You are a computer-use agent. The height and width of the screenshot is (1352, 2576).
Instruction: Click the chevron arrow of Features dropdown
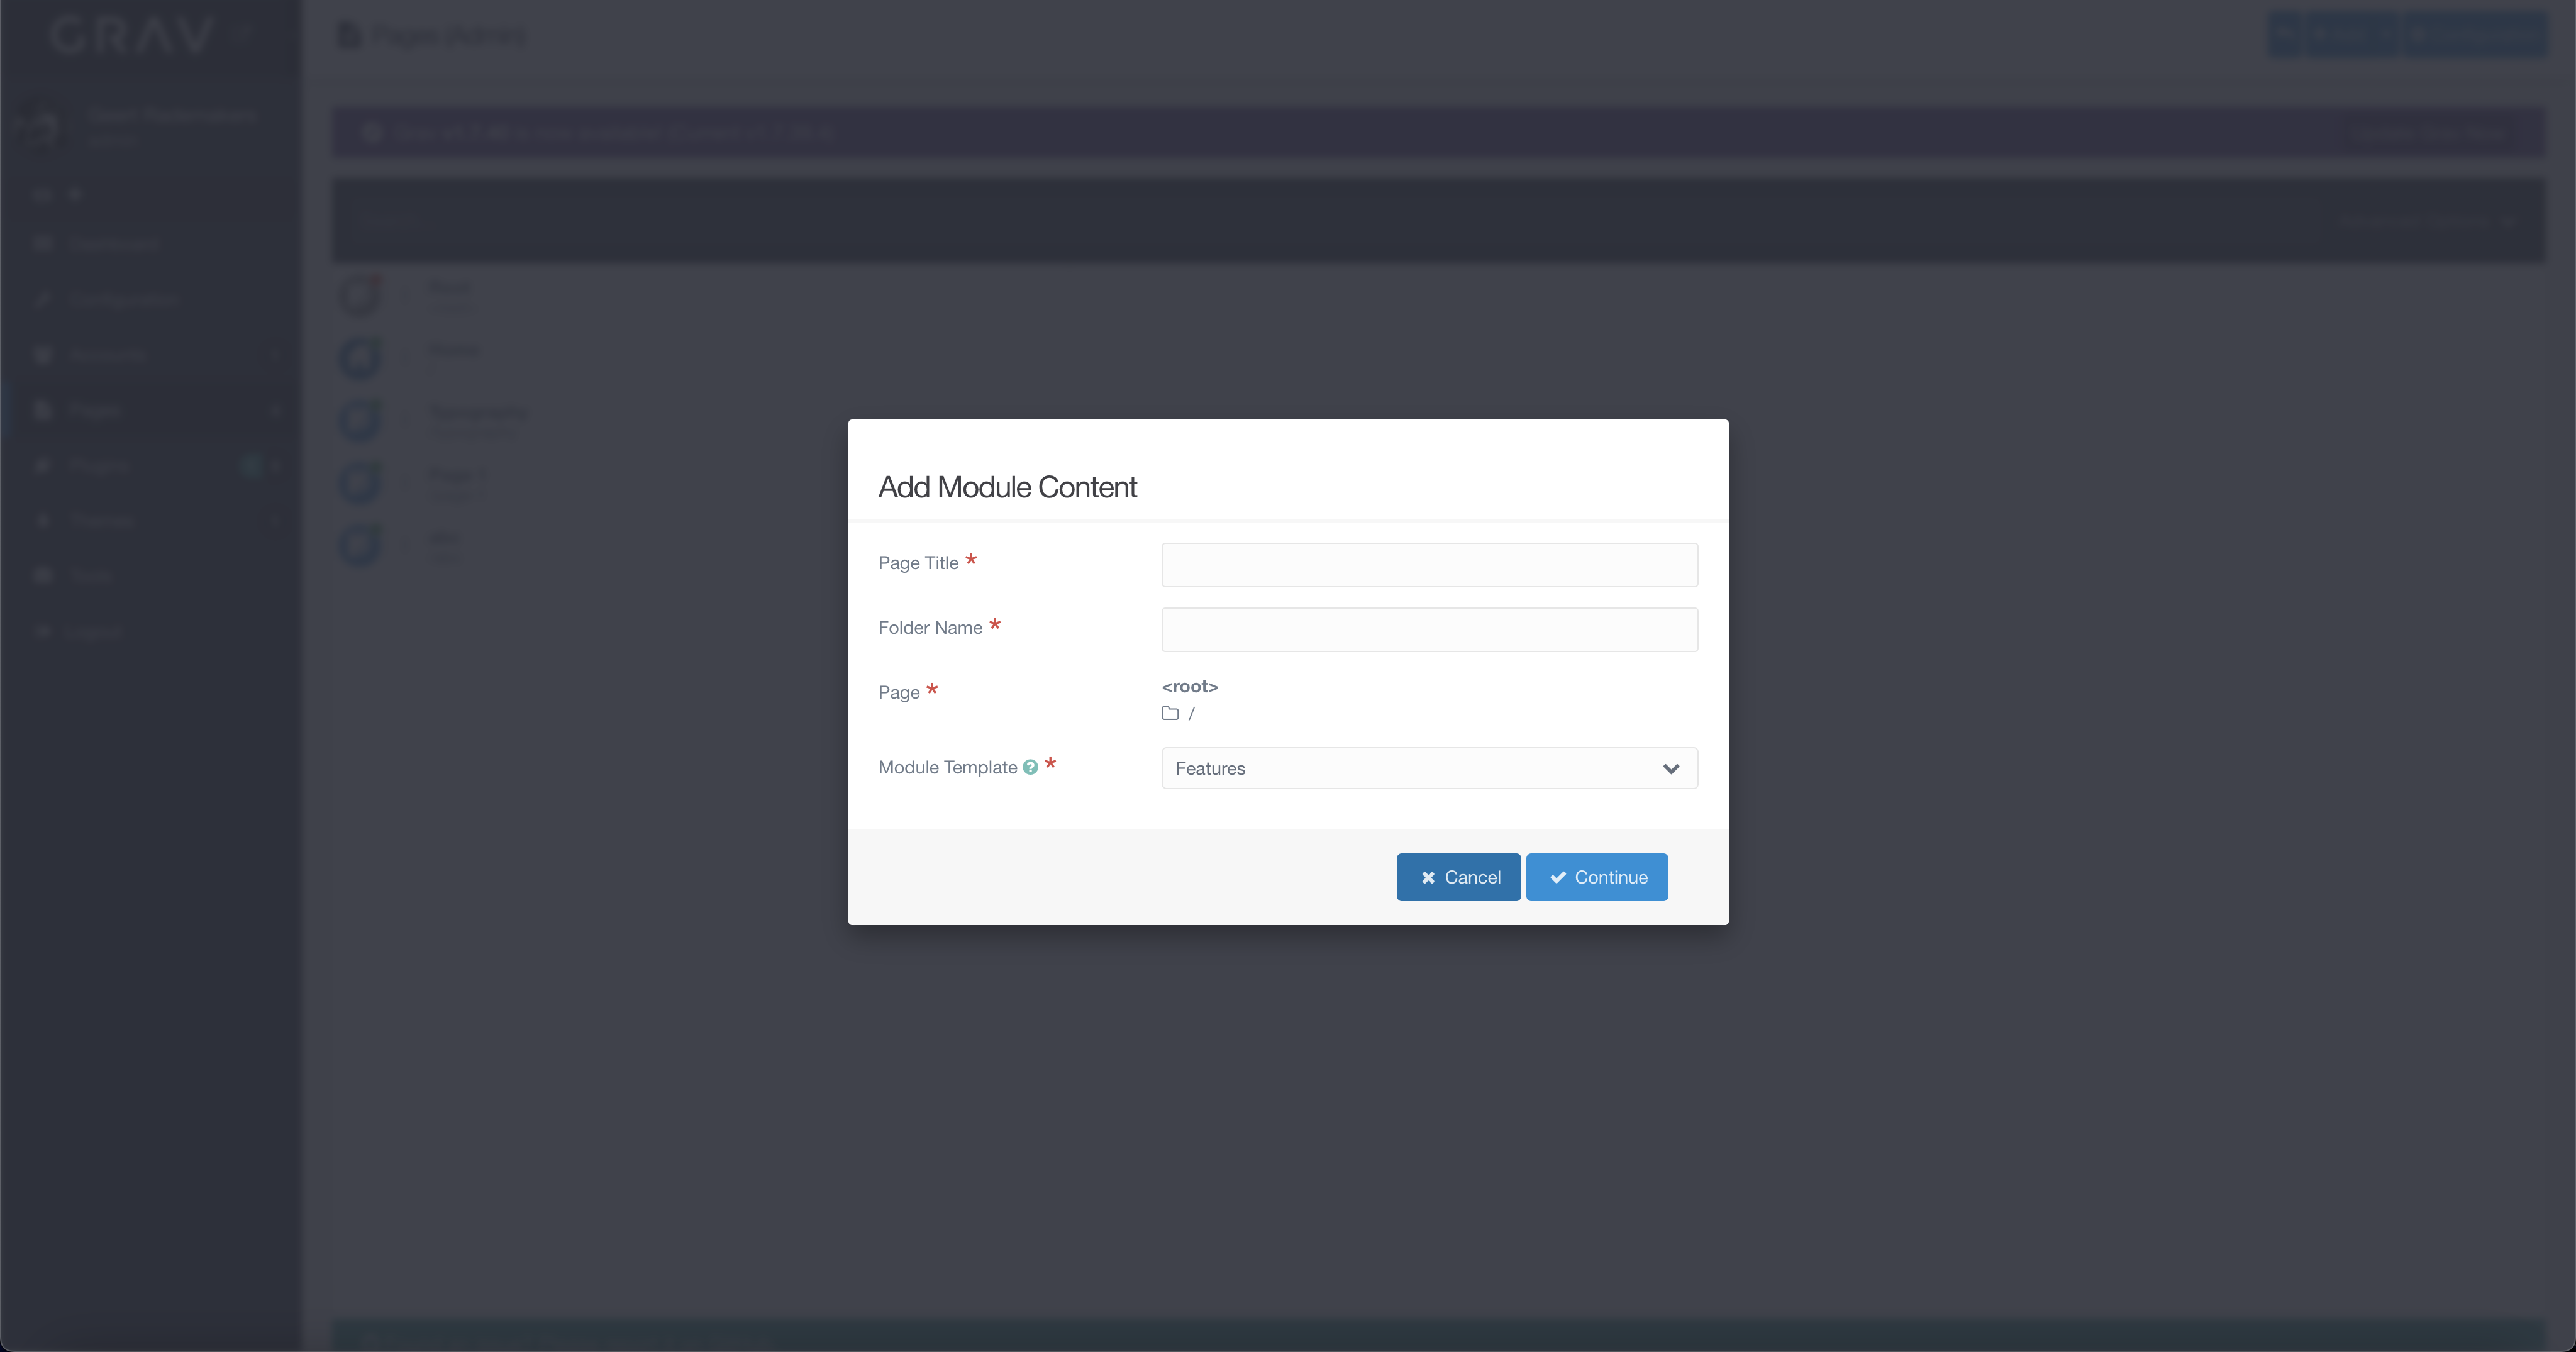[1670, 768]
